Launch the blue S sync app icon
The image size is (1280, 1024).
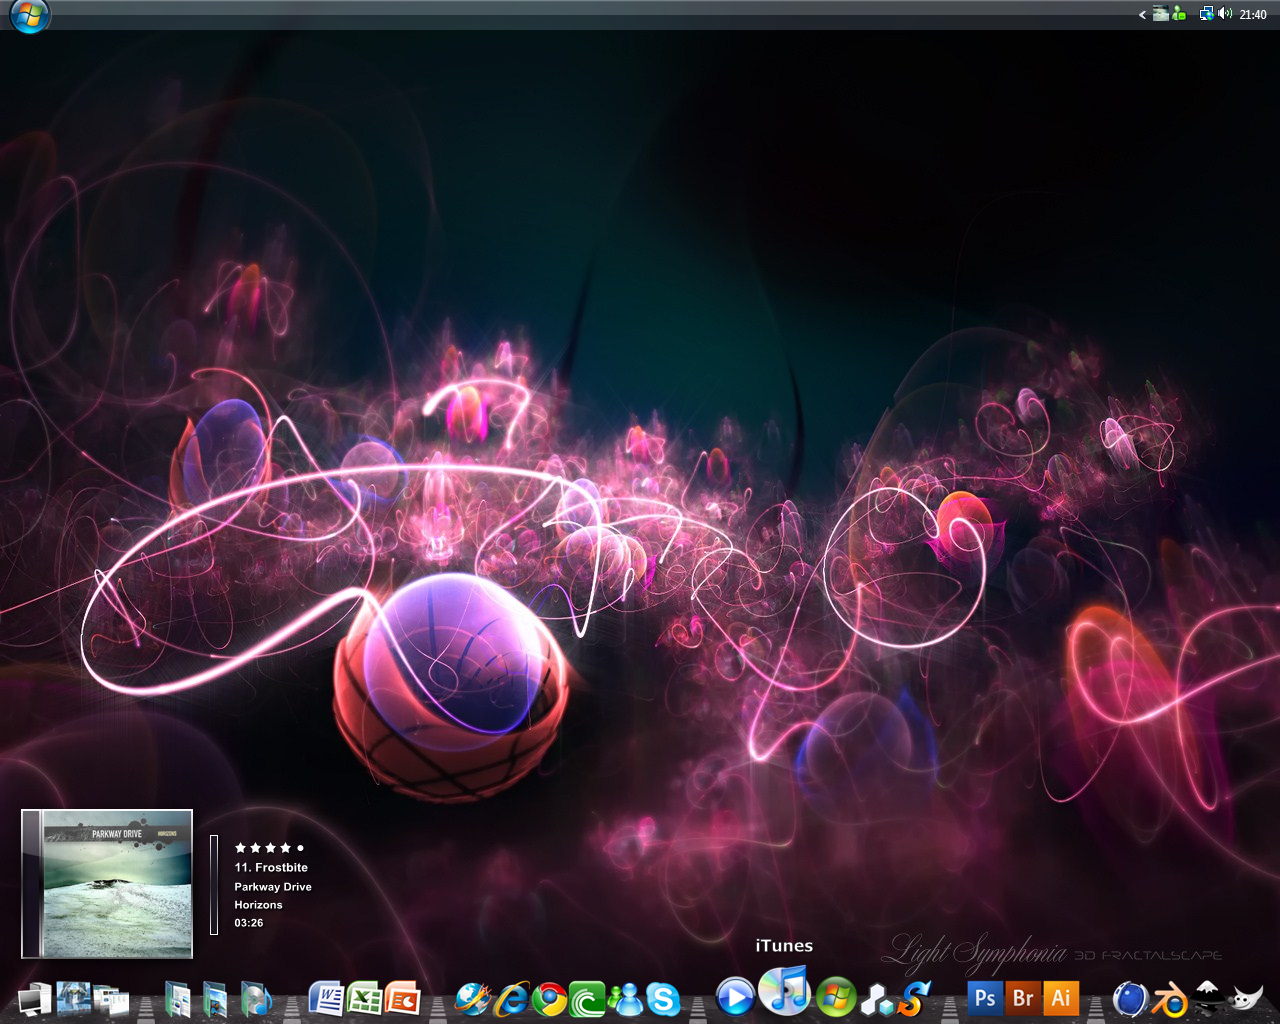point(913,999)
